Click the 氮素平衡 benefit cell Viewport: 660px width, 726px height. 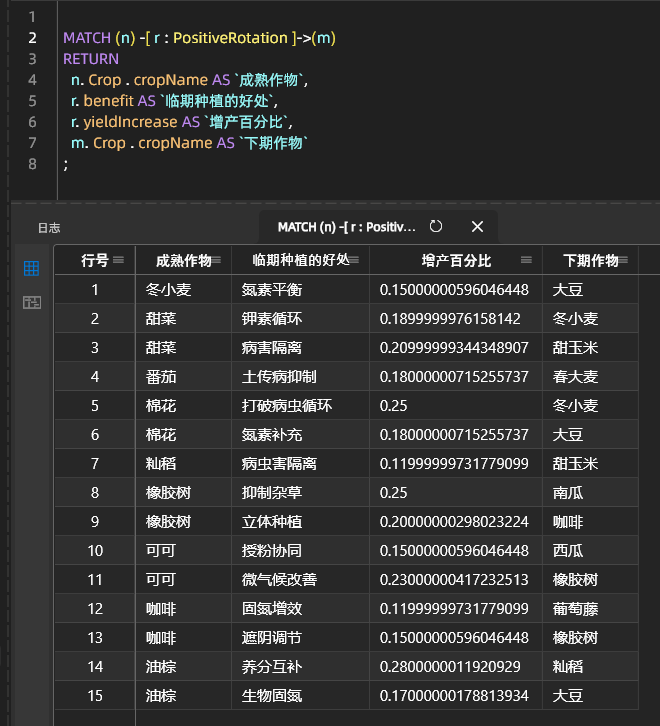tap(271, 290)
